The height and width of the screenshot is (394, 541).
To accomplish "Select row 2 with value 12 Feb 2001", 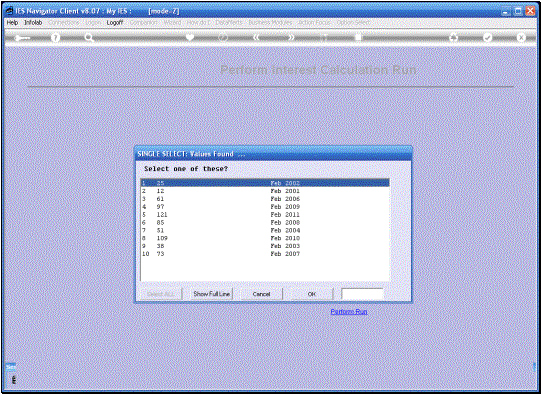I will (265, 191).
